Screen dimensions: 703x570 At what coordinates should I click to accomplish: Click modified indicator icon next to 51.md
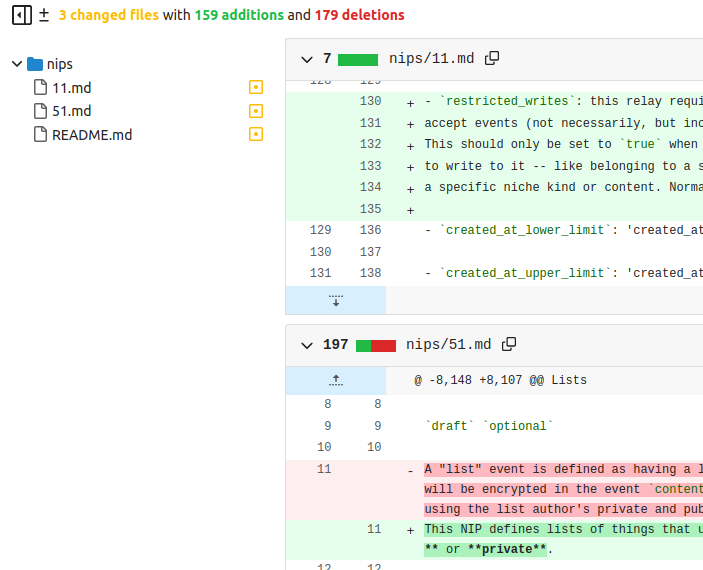[x=256, y=111]
